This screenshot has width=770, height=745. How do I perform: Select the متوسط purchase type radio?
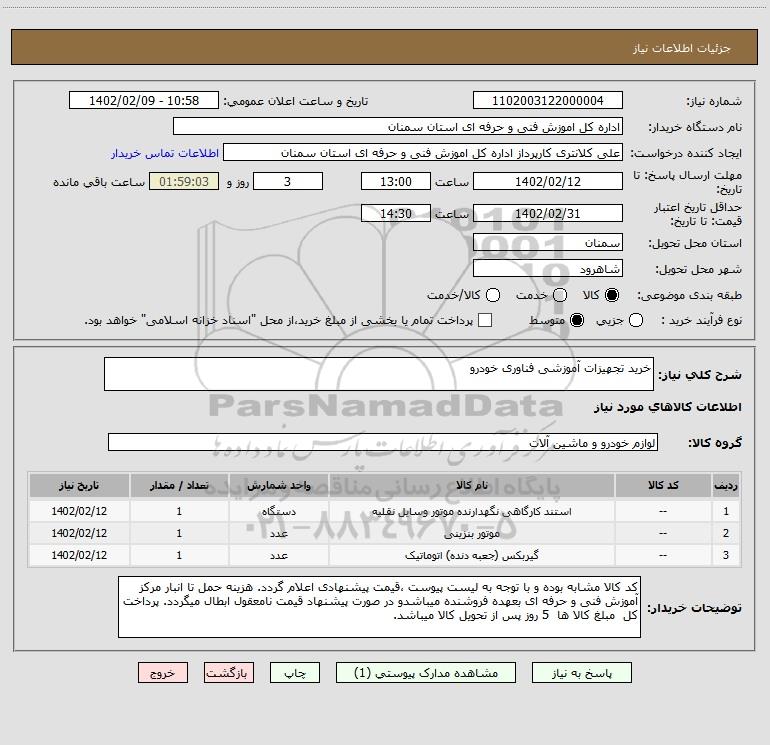coord(577,320)
